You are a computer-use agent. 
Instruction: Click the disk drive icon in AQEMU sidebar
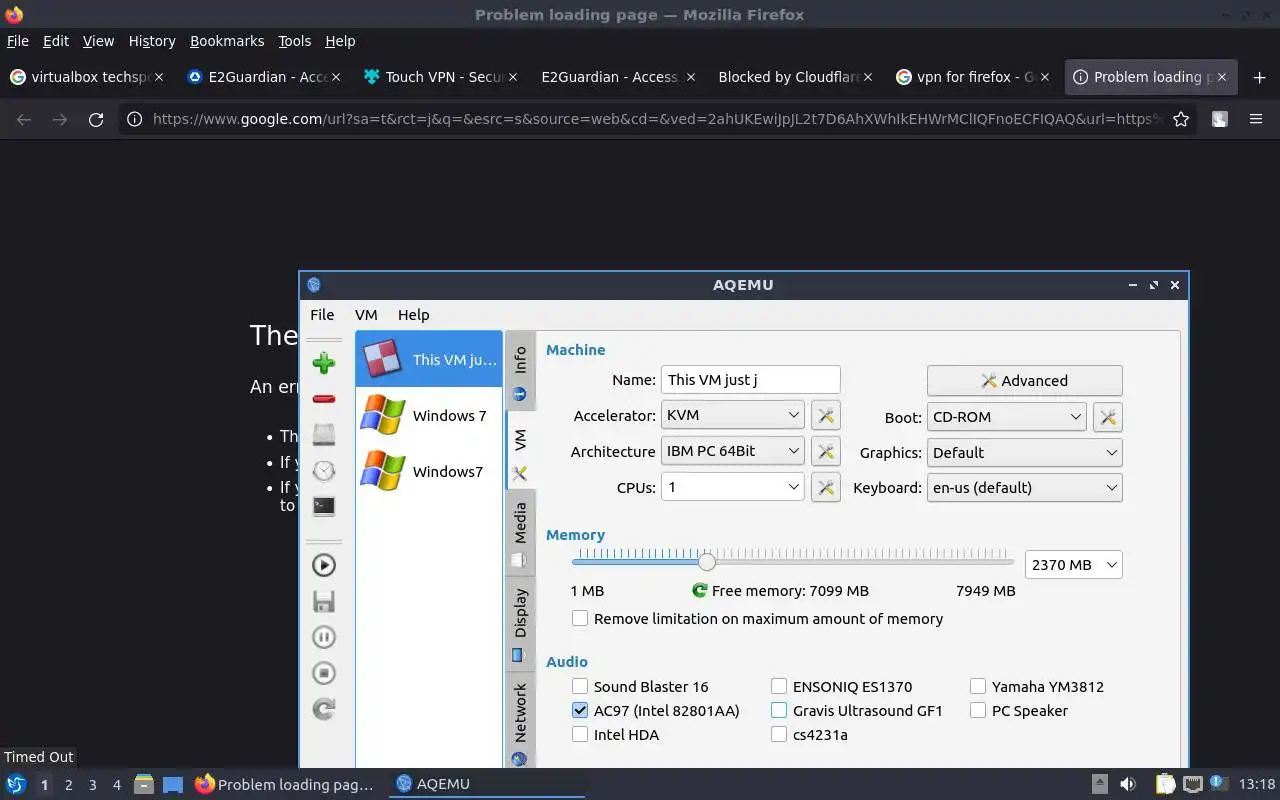[323, 434]
